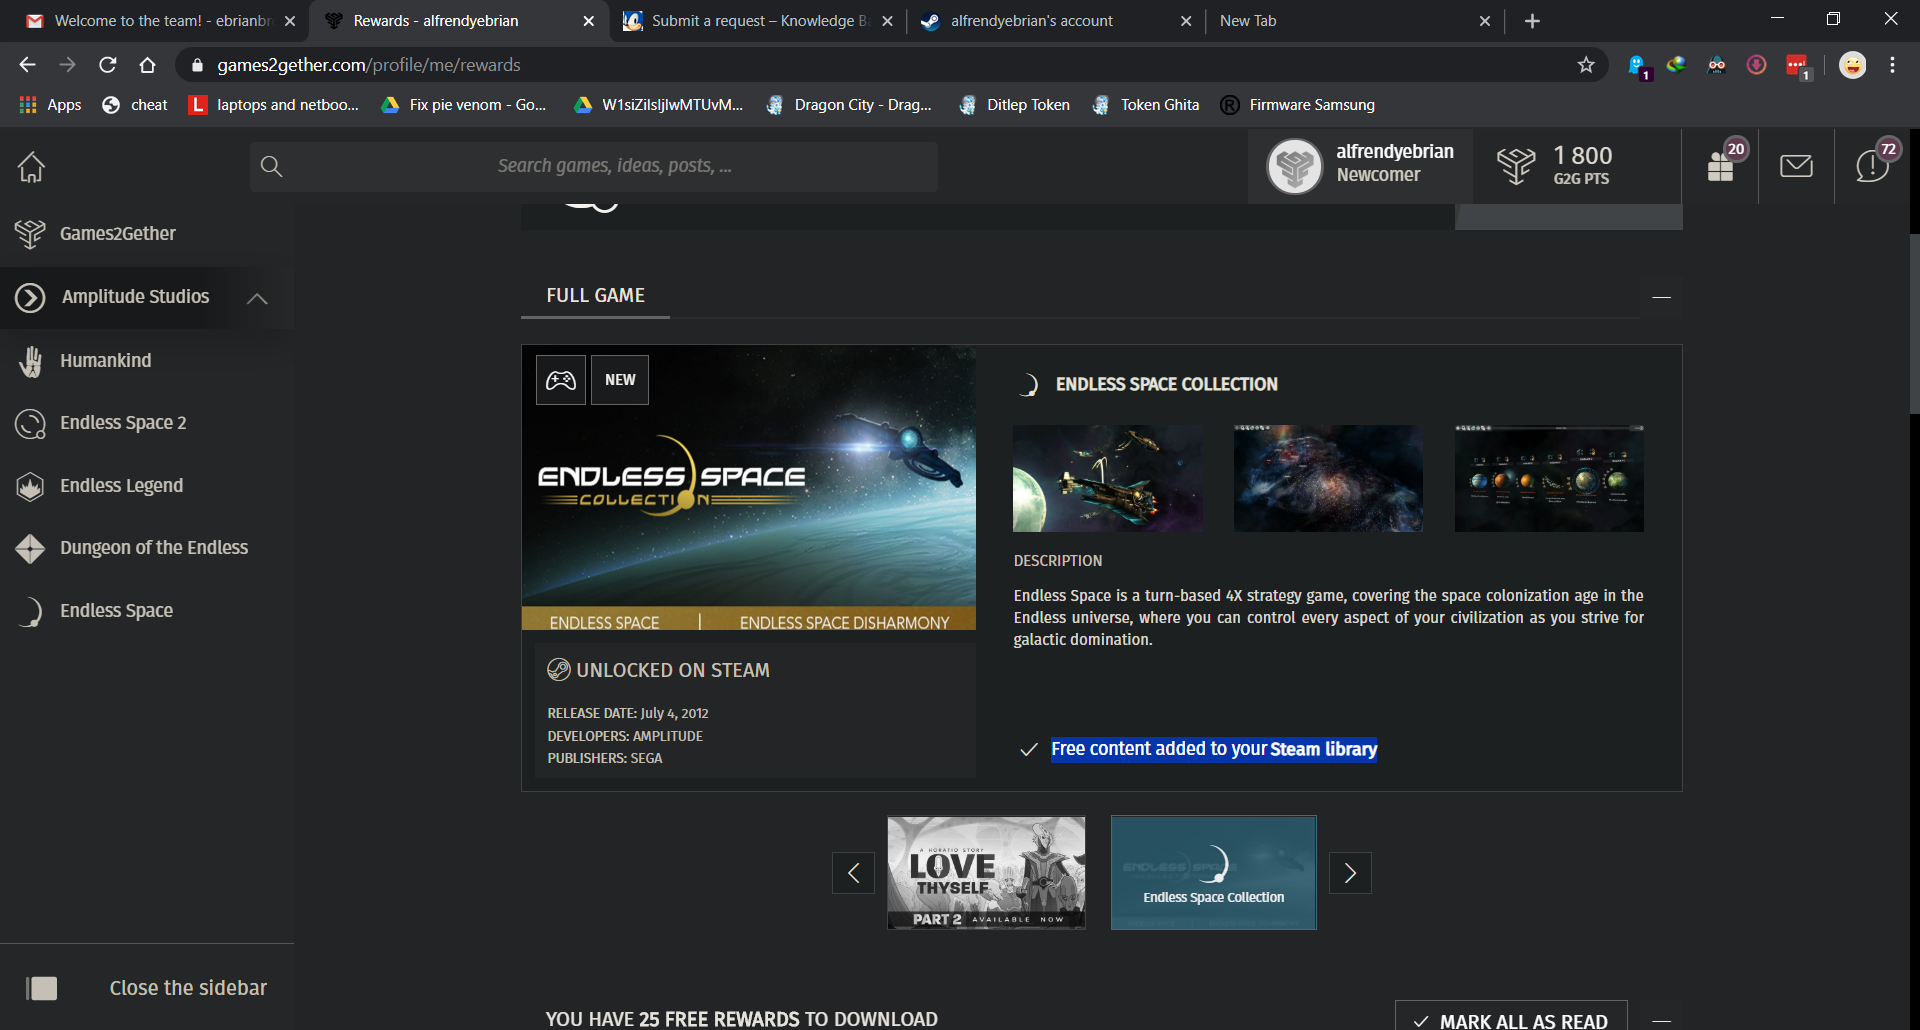Open Firmware Samsung bookmark

pyautogui.click(x=1298, y=105)
